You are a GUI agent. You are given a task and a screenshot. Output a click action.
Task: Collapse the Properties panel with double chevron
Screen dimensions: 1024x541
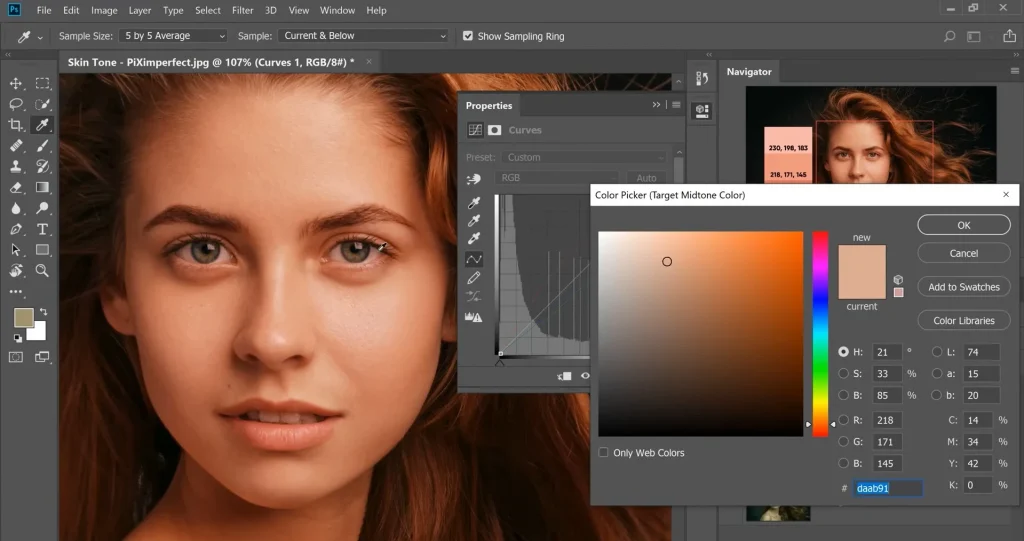tap(656, 105)
